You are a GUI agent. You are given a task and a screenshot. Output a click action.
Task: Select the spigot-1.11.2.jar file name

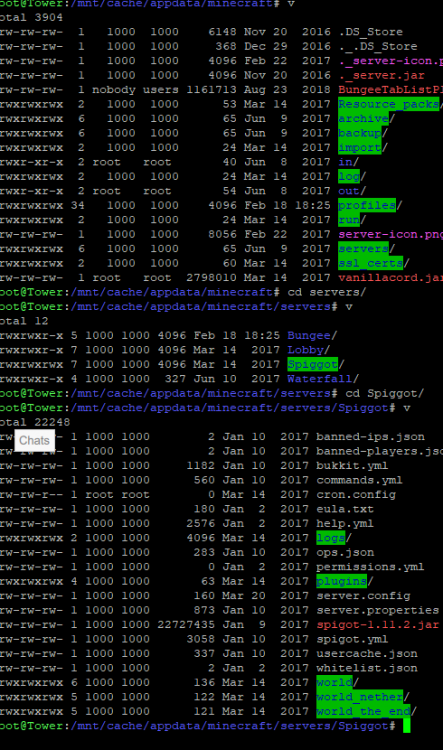pyautogui.click(x=377, y=625)
